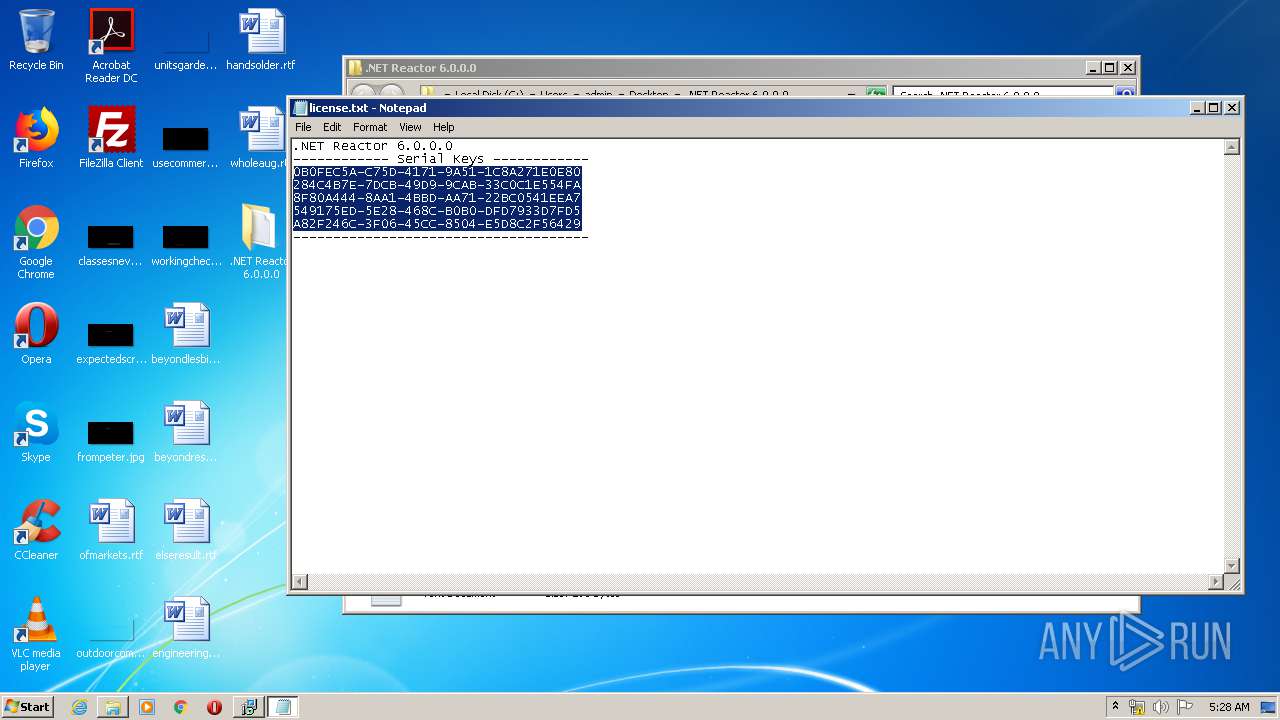Viewport: 1280px width, 720px height.
Task: Select the Skype desktop shortcut
Action: click(36, 432)
